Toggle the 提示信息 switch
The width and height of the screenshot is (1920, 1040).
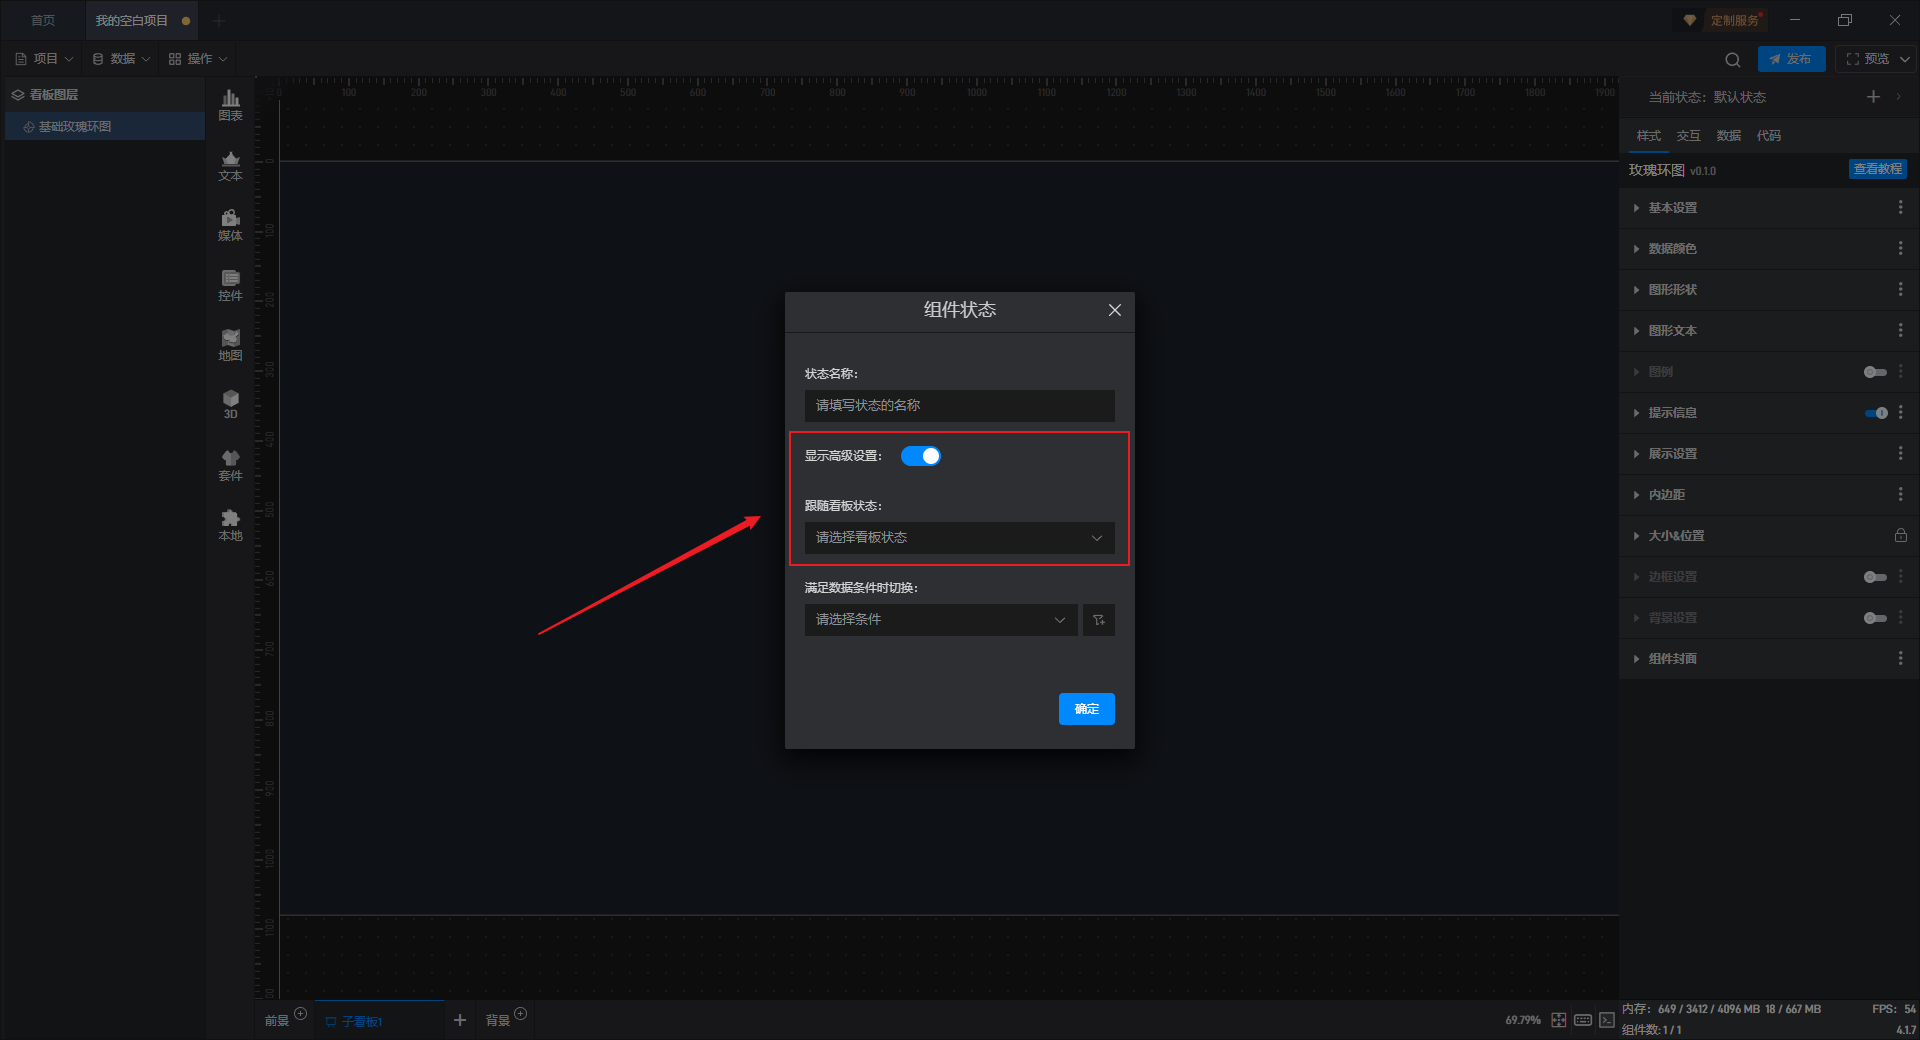pyautogui.click(x=1876, y=413)
